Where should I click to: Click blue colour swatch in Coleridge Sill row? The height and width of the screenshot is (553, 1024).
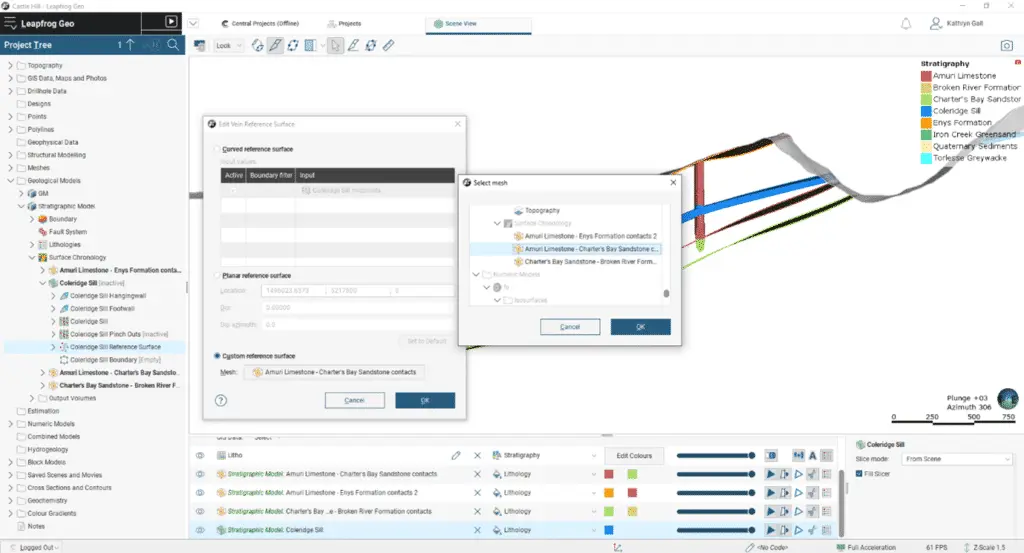[609, 530]
